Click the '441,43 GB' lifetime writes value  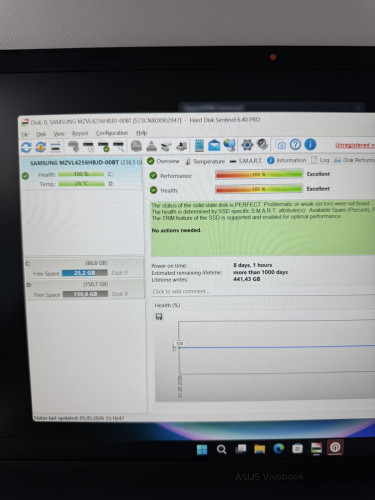(x=247, y=279)
